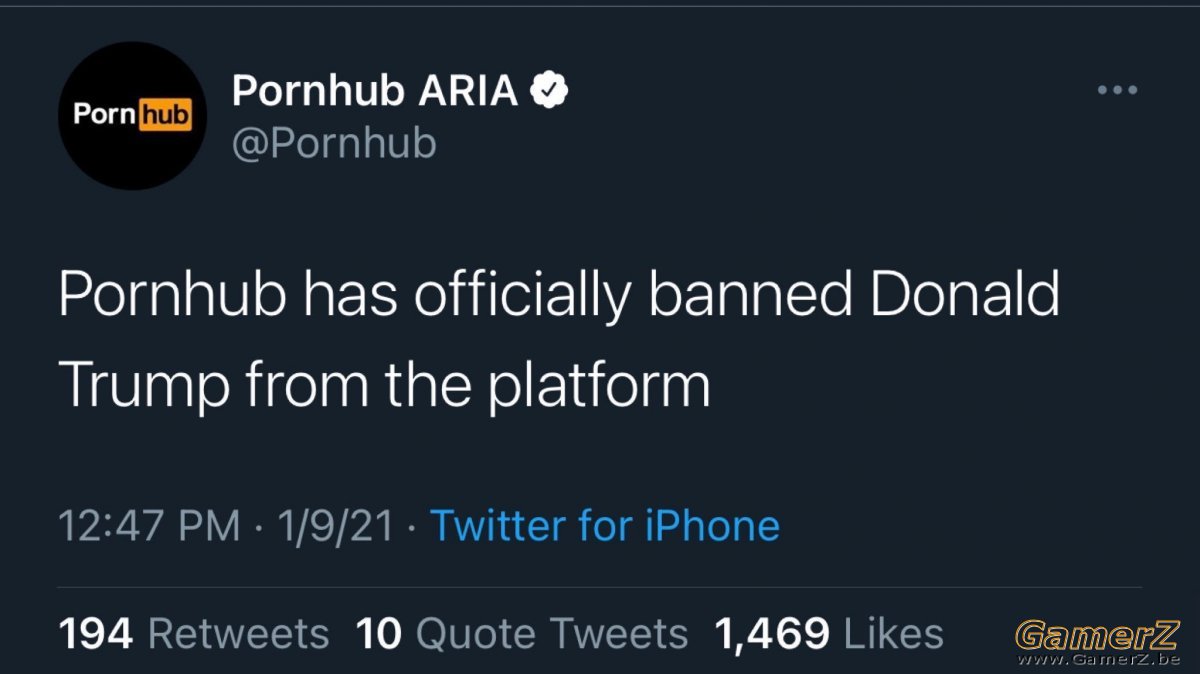This screenshot has height=674, width=1200.
Task: Select the line Trump from the platform
Action: tap(385, 387)
